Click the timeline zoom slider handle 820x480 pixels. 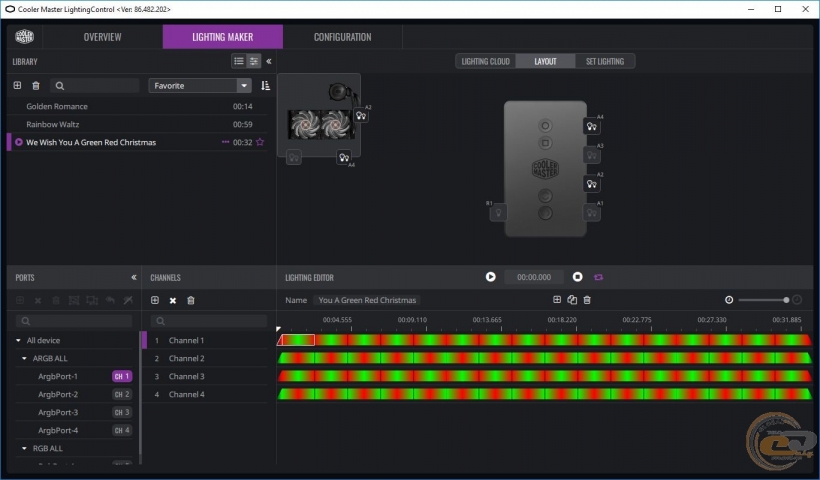tap(787, 300)
